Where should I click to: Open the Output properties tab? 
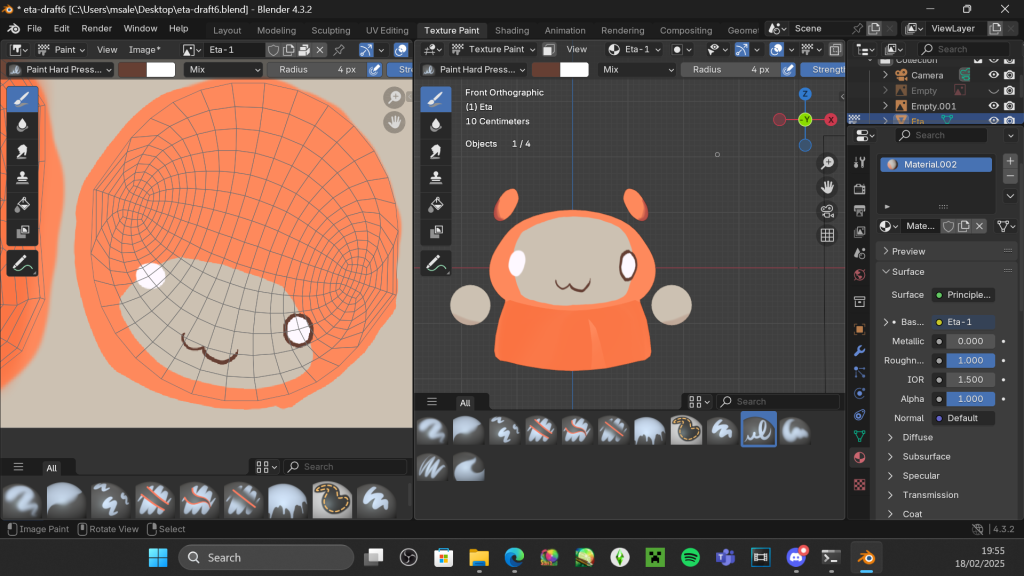859,210
